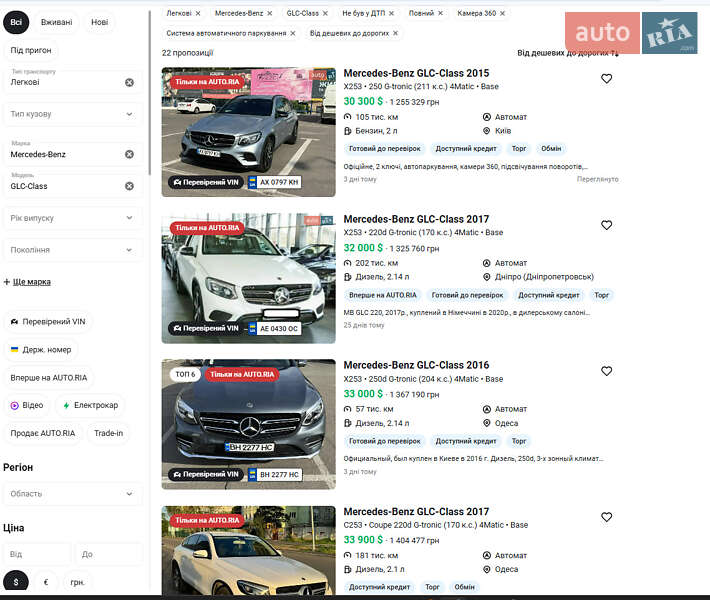Image resolution: width=710 pixels, height=600 pixels.
Task: Click the Обмін tag on the 2015 listing
Action: [x=551, y=149]
